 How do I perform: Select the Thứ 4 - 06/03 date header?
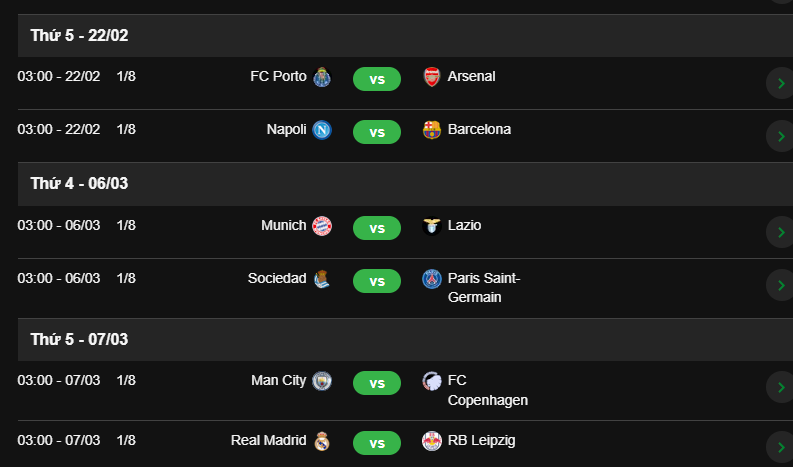[405, 184]
